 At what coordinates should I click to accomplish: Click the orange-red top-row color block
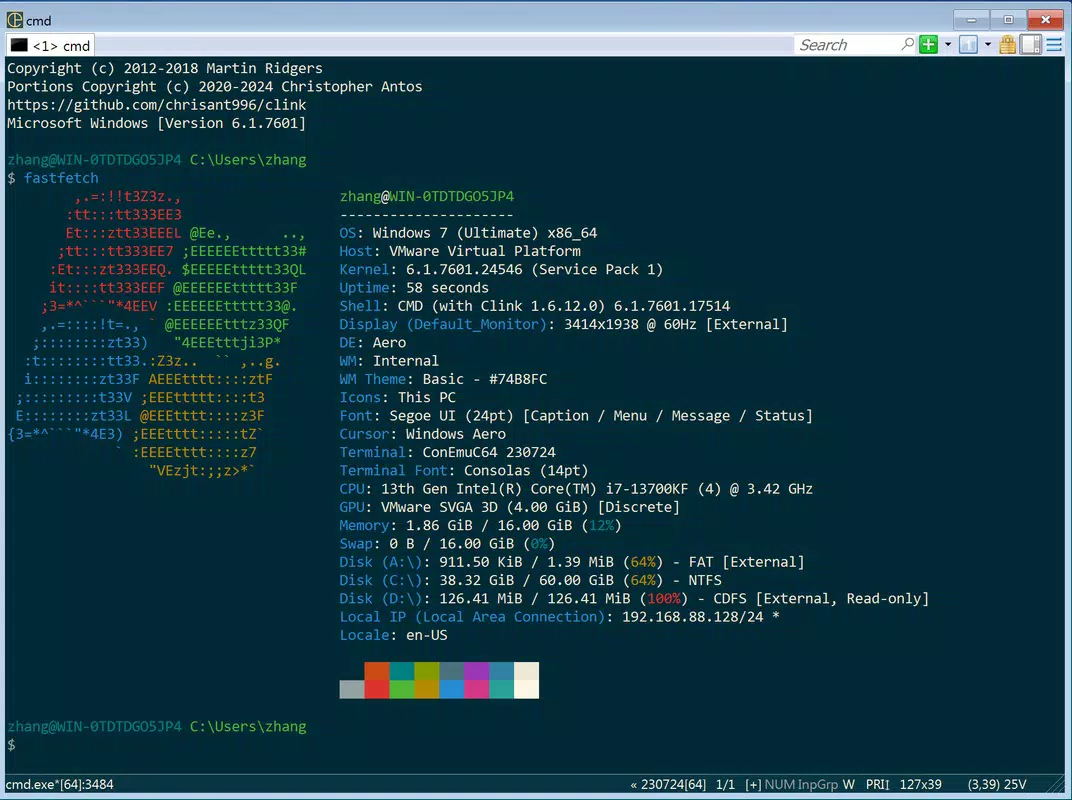pyautogui.click(x=377, y=671)
